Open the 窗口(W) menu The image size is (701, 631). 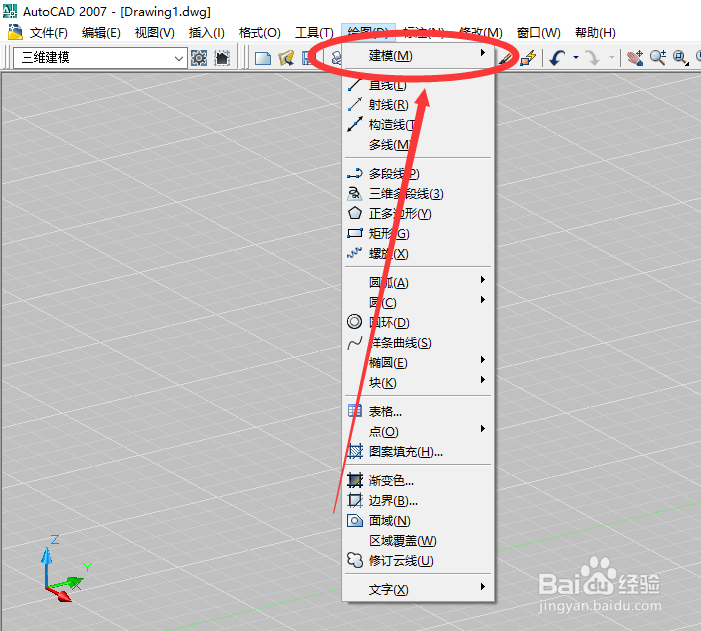pyautogui.click(x=538, y=33)
